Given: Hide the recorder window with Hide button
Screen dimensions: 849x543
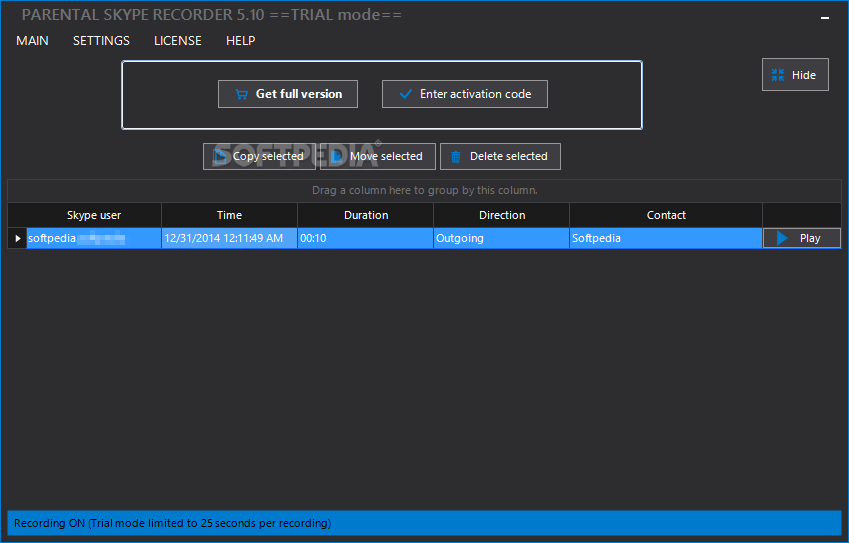Looking at the screenshot, I should coord(795,75).
